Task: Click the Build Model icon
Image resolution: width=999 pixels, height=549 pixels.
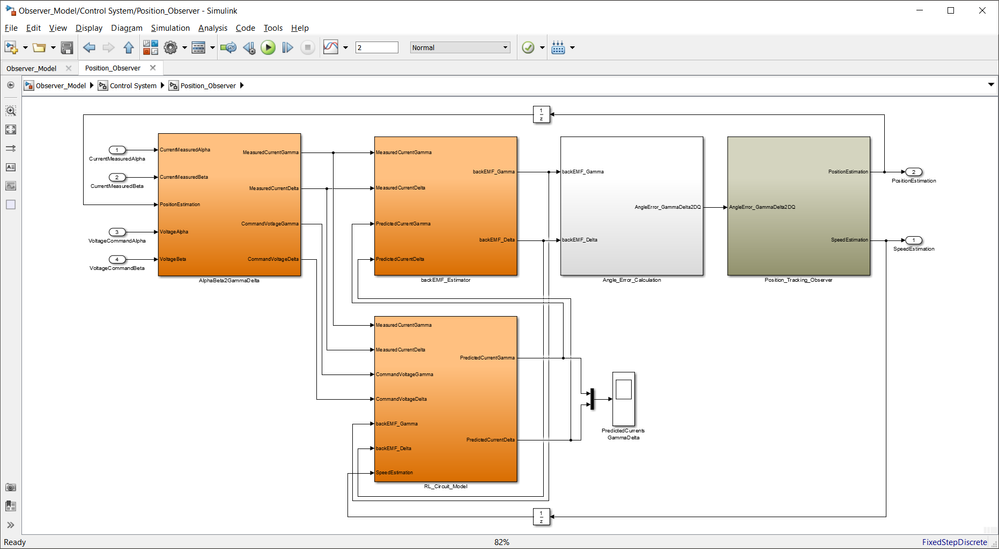Action: [x=558, y=47]
